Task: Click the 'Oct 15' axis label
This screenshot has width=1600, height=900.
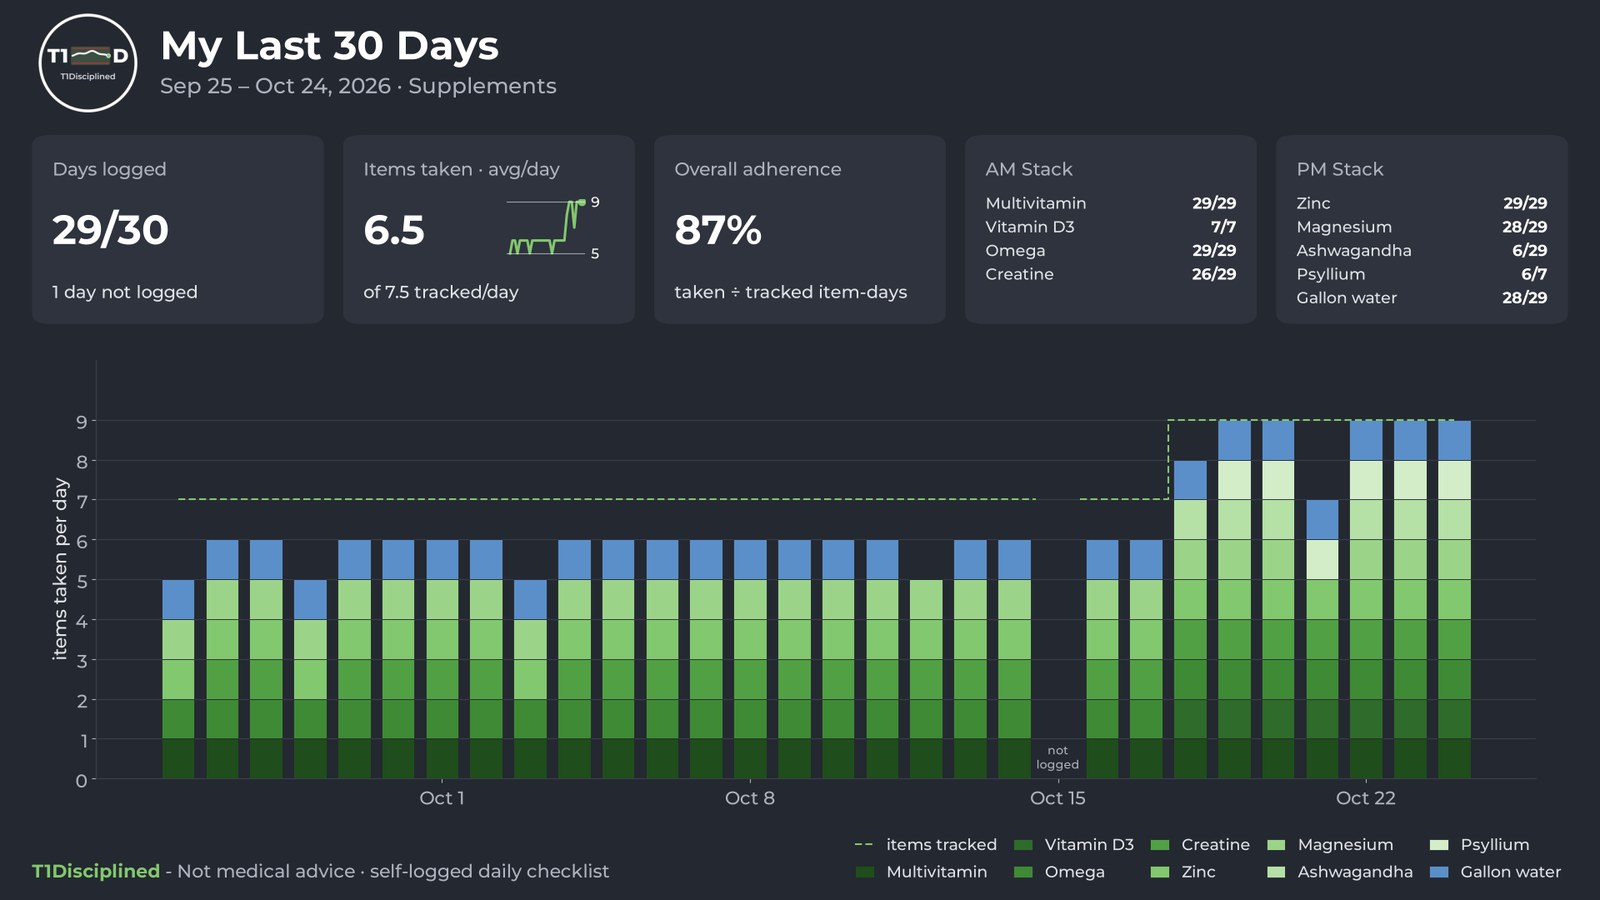Action: click(1057, 798)
